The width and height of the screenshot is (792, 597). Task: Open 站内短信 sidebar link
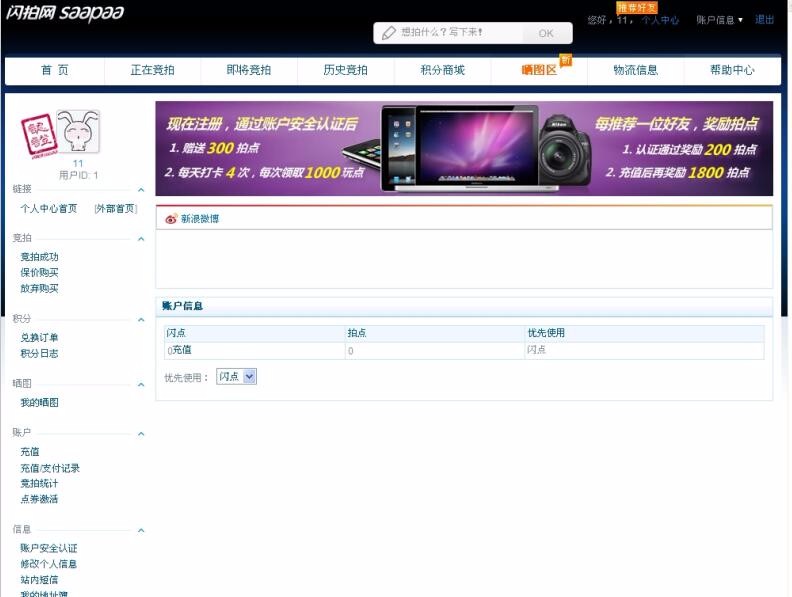click(39, 579)
